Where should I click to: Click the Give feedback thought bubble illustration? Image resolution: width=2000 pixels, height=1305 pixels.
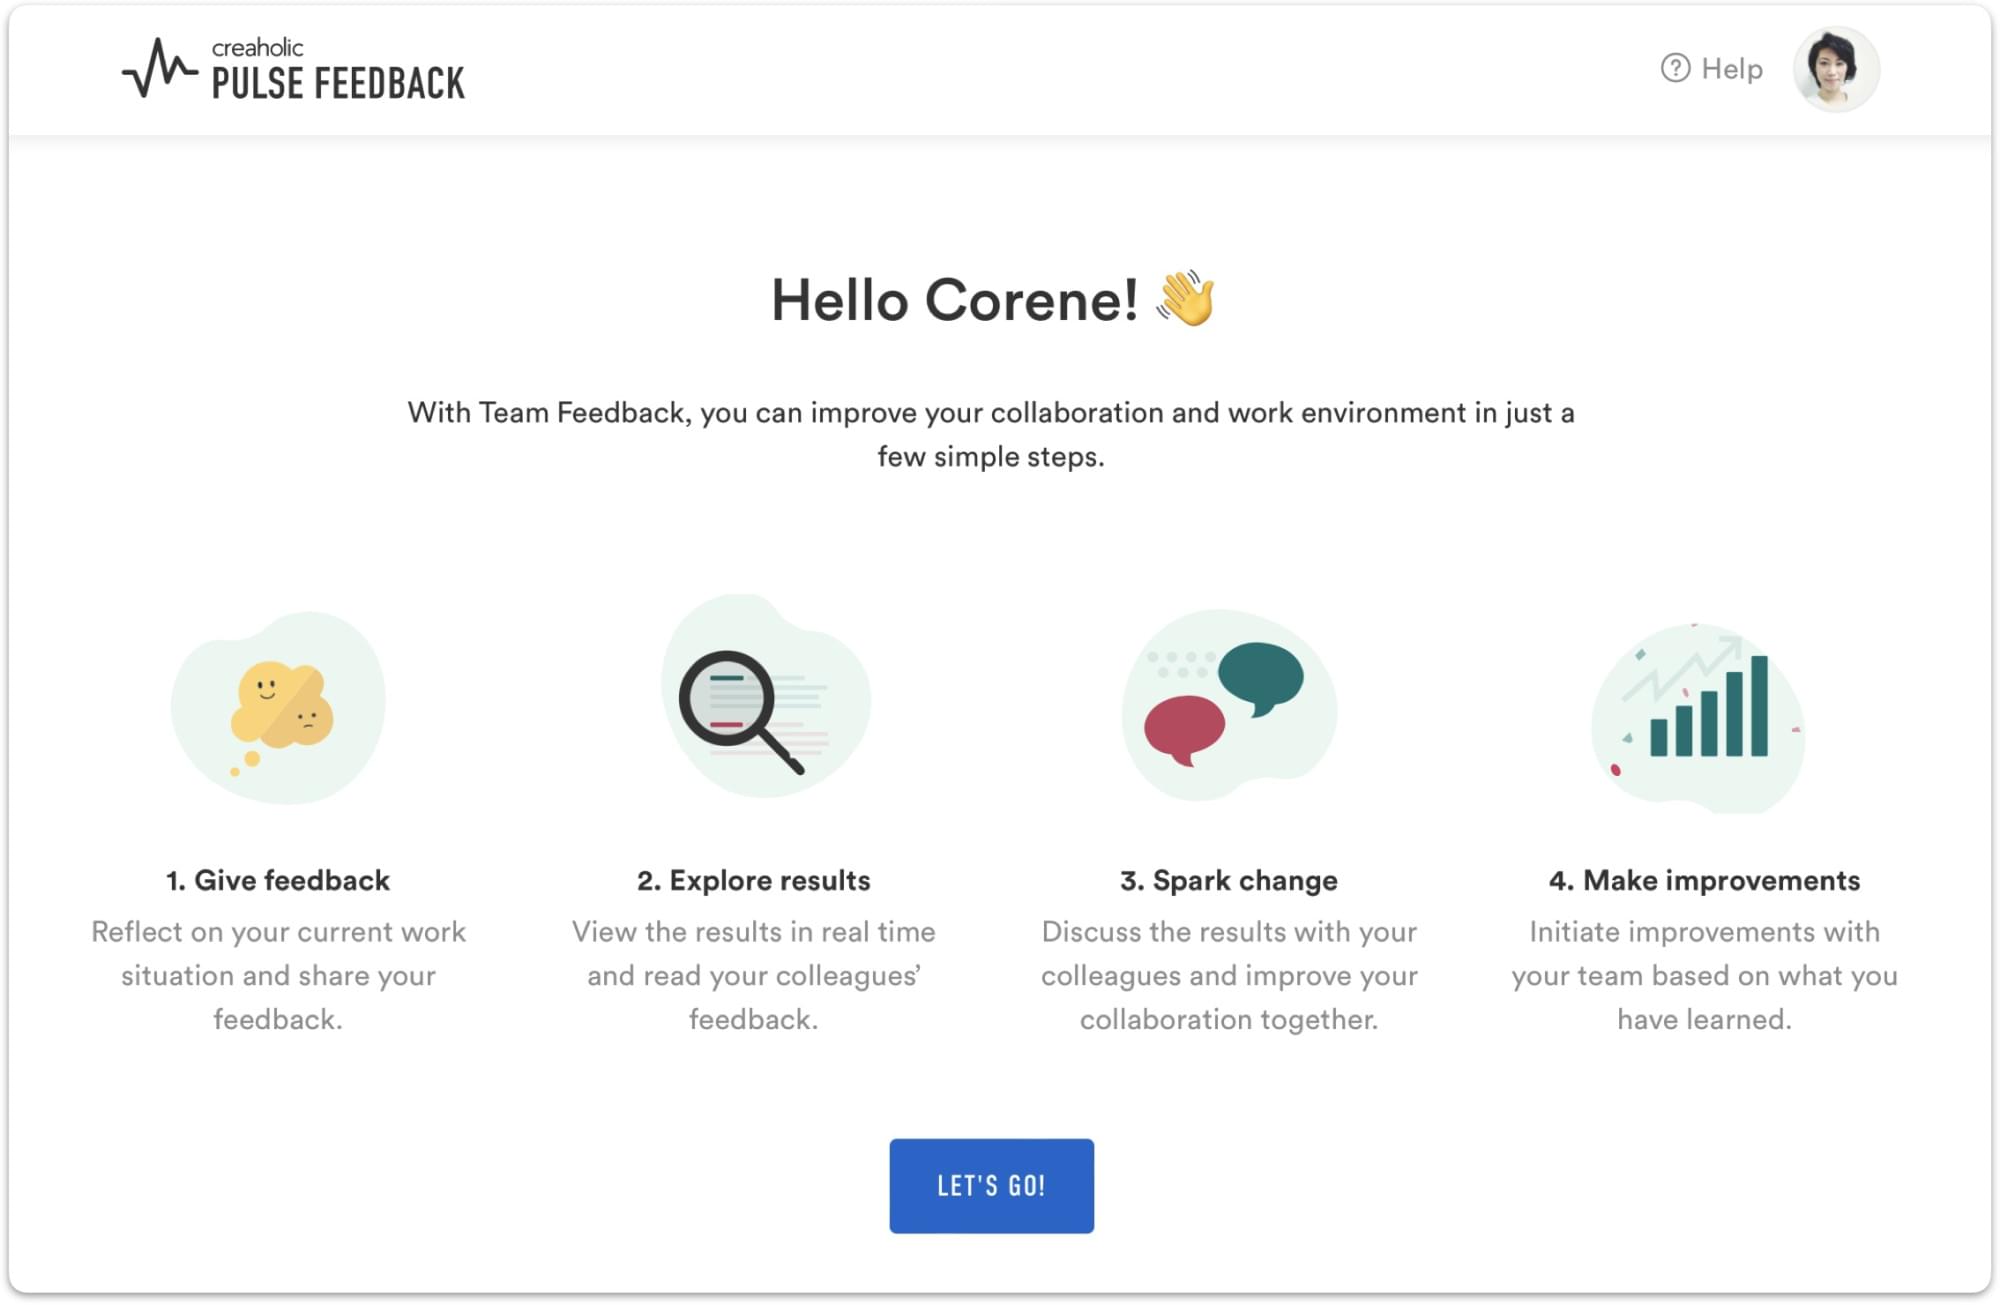[279, 707]
